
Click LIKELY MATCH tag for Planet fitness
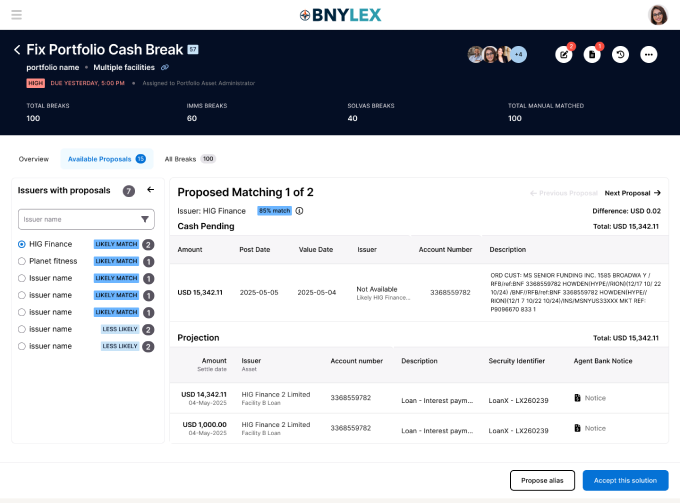(116, 261)
